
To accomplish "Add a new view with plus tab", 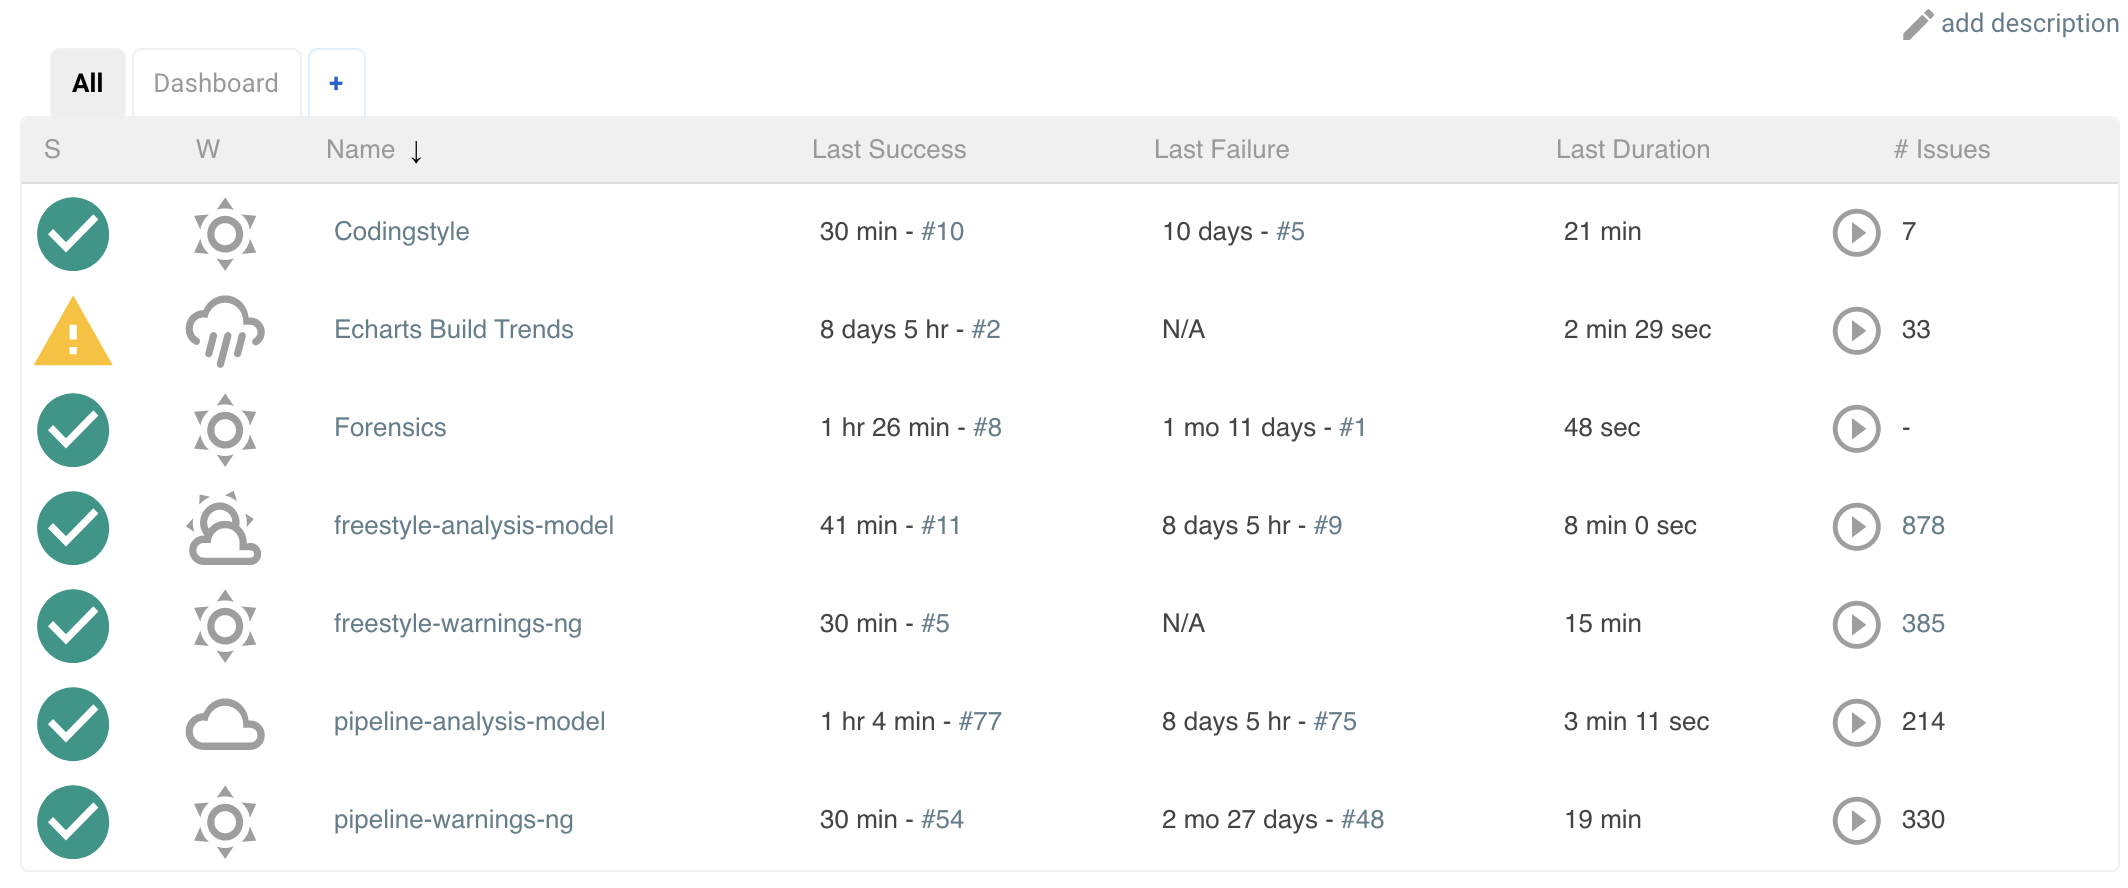I will (336, 83).
